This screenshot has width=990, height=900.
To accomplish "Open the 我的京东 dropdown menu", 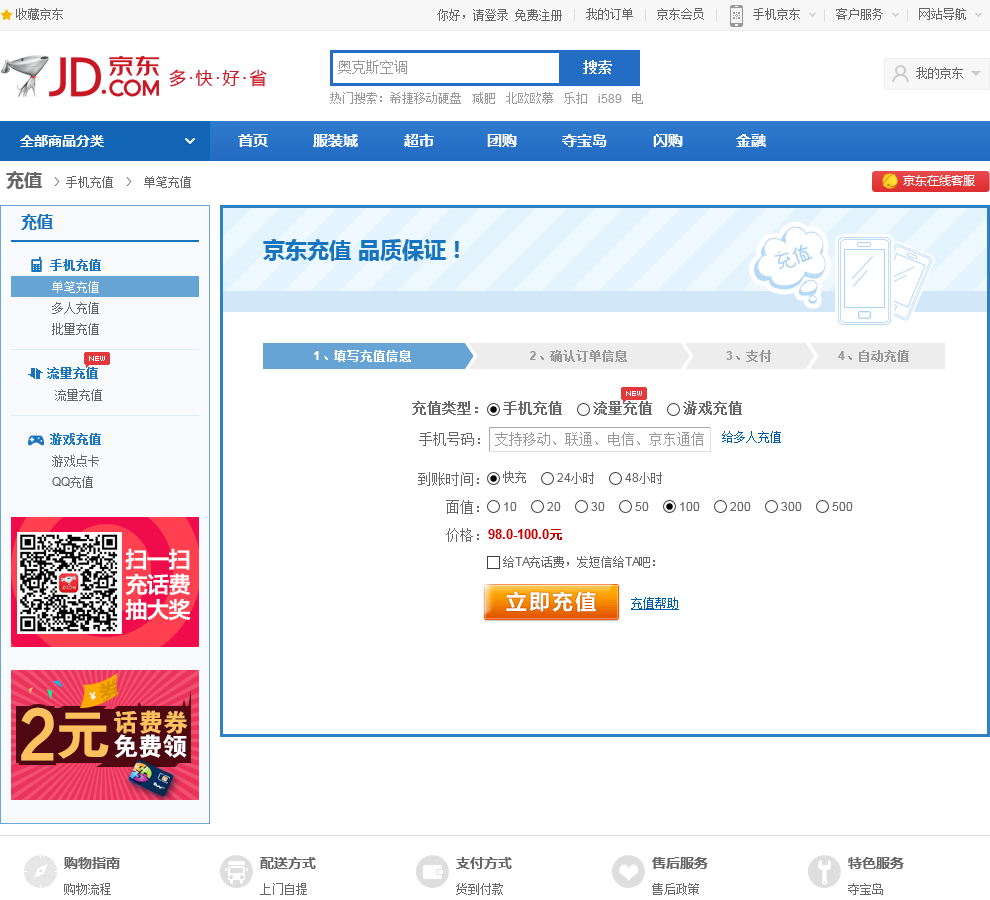I will (x=936, y=74).
